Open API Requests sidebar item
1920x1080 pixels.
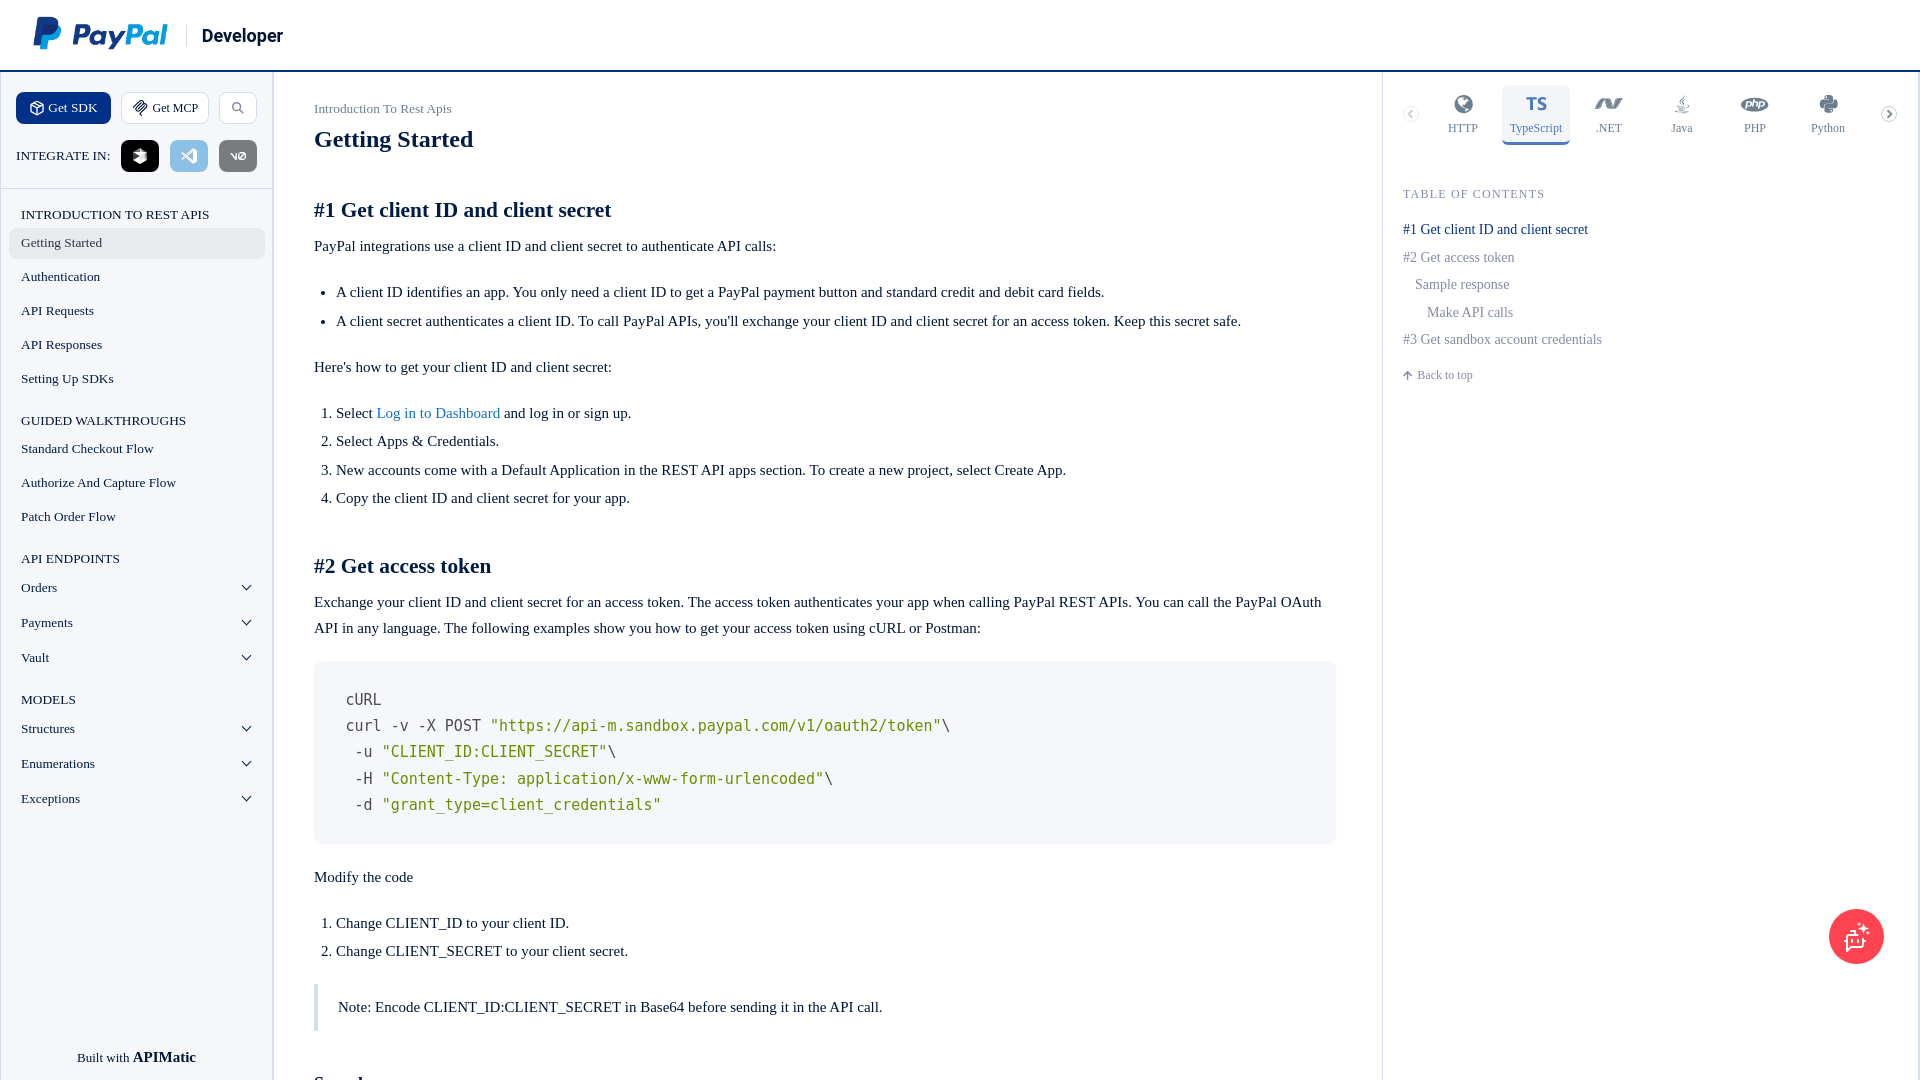coord(137,311)
